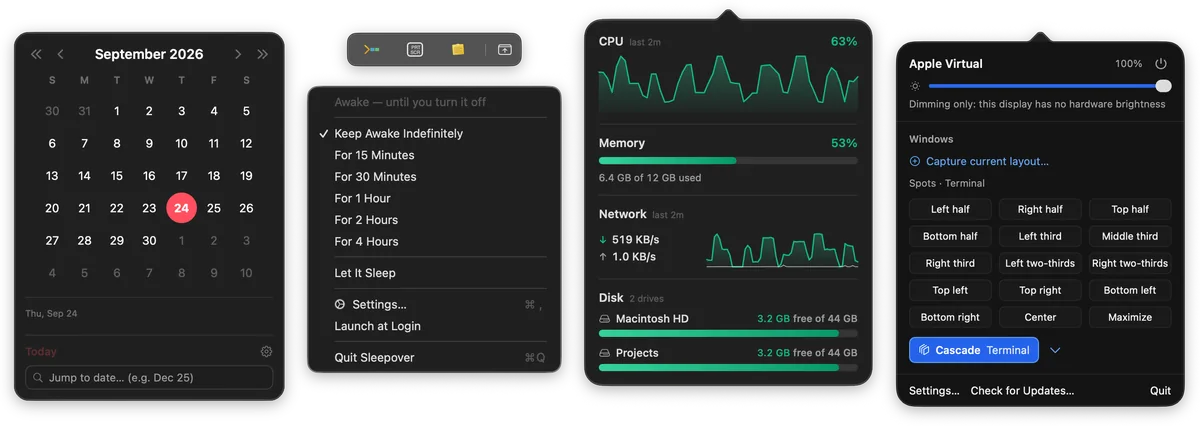Open the calendar settings gear icon

click(x=266, y=352)
